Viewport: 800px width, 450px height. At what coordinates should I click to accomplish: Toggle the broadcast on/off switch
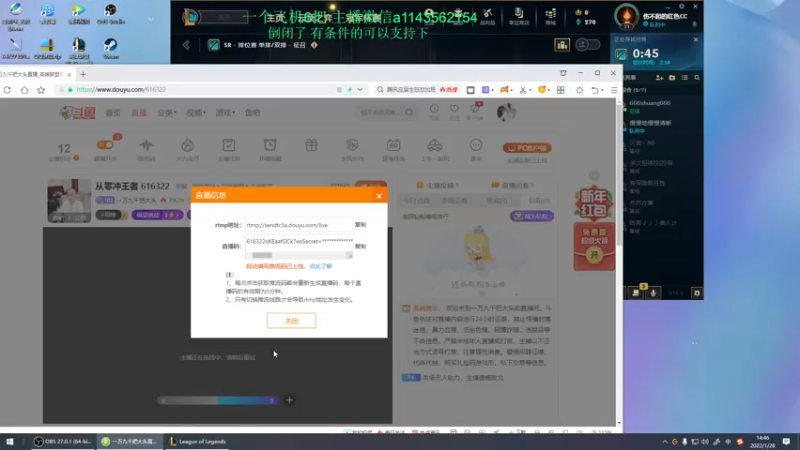tap(105, 145)
